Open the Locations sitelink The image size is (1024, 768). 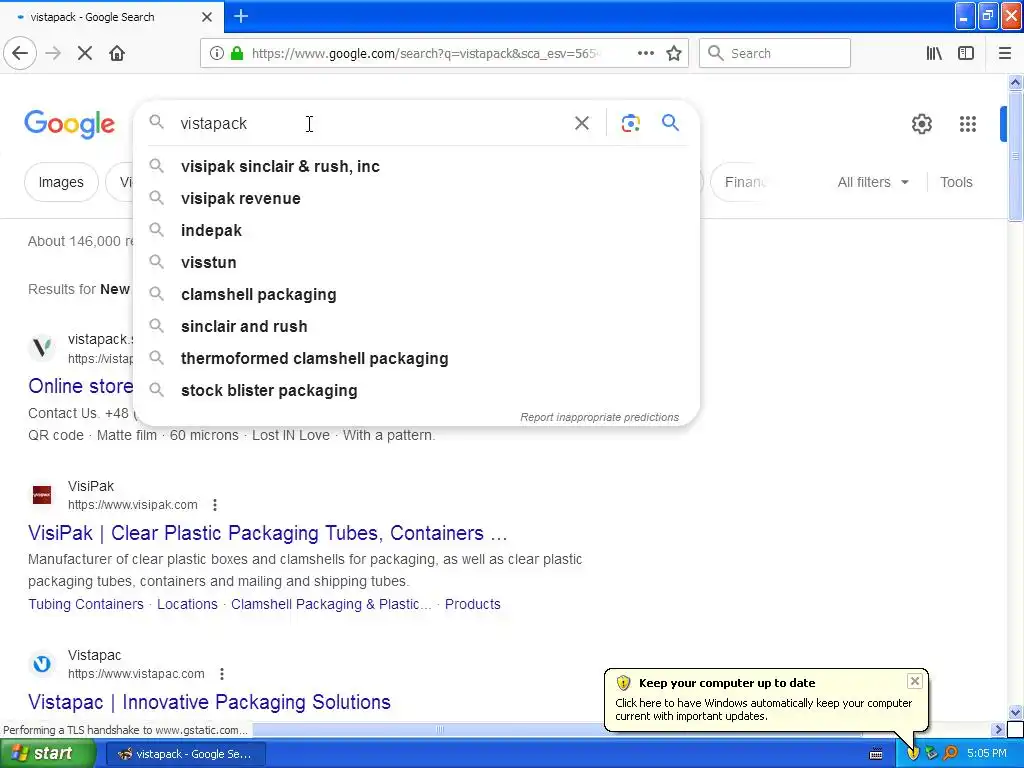(x=187, y=604)
